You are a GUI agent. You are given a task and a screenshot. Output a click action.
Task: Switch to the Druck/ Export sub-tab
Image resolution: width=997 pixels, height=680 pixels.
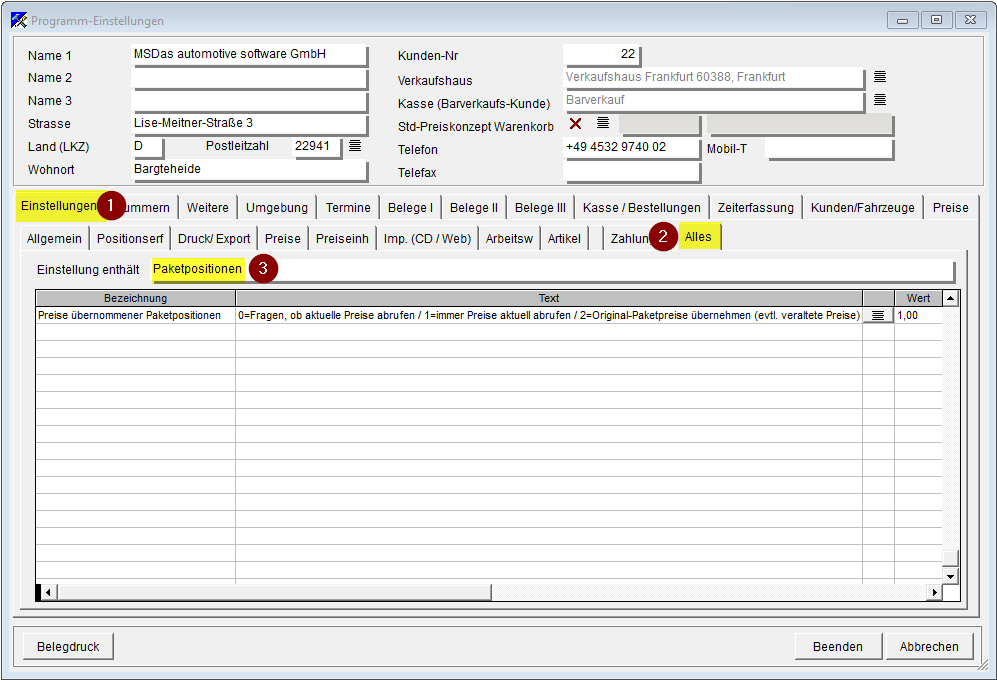click(x=214, y=239)
